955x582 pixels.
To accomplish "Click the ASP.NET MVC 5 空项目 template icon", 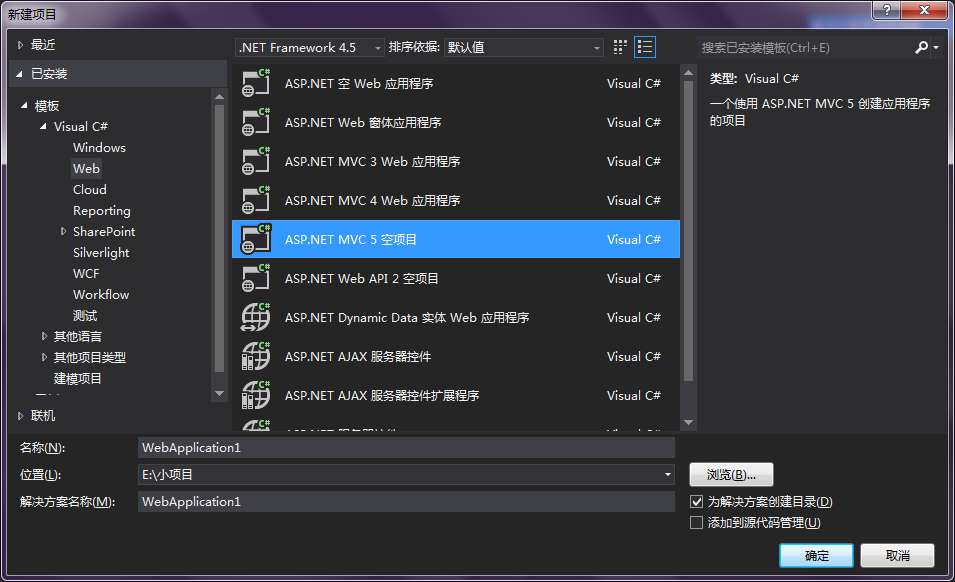I will 256,239.
